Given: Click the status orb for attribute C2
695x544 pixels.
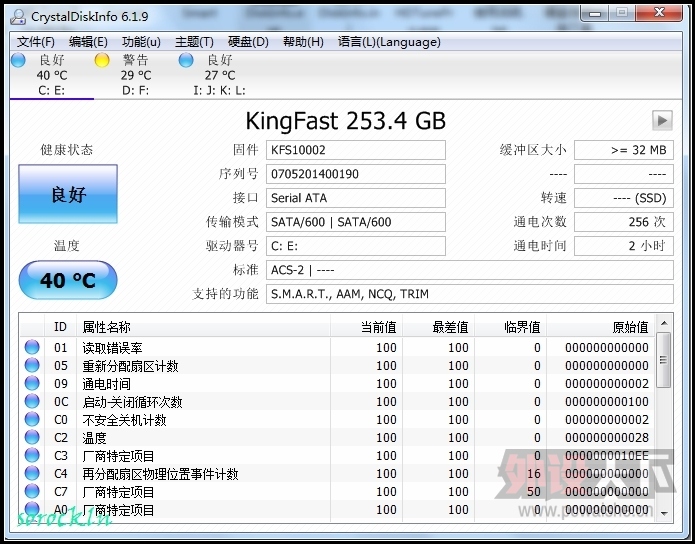Looking at the screenshot, I should click(x=32, y=438).
